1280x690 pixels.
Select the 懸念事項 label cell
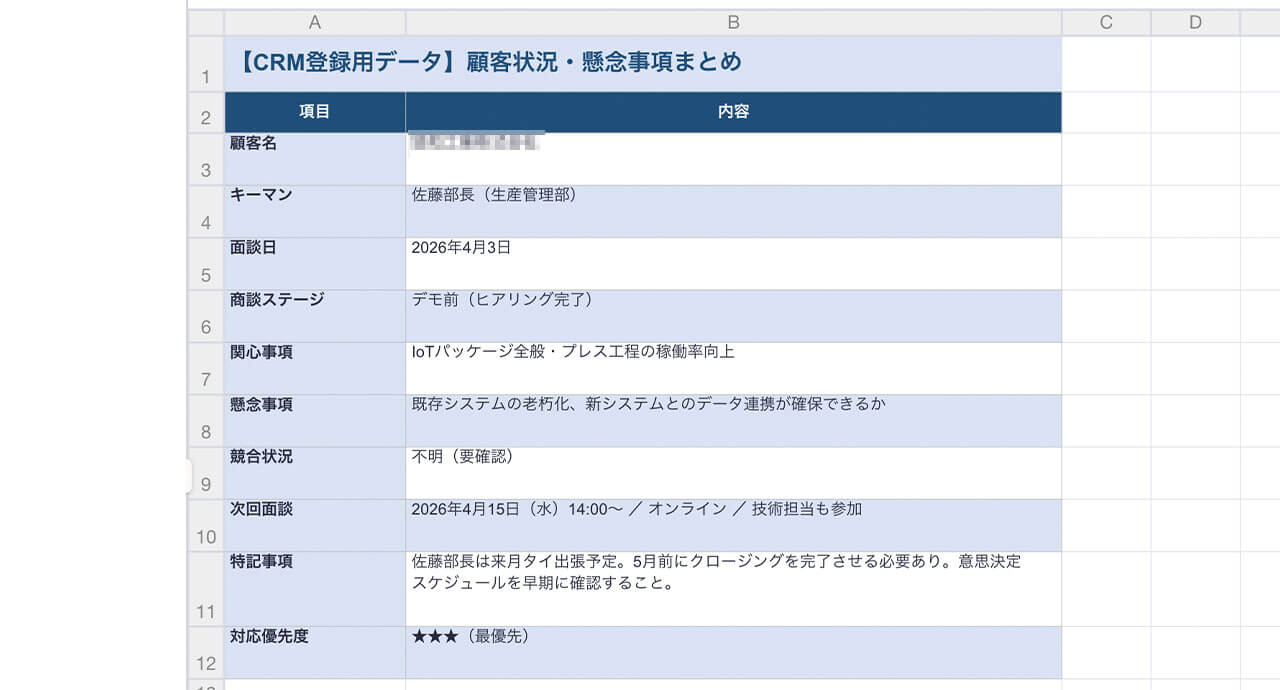coord(315,420)
